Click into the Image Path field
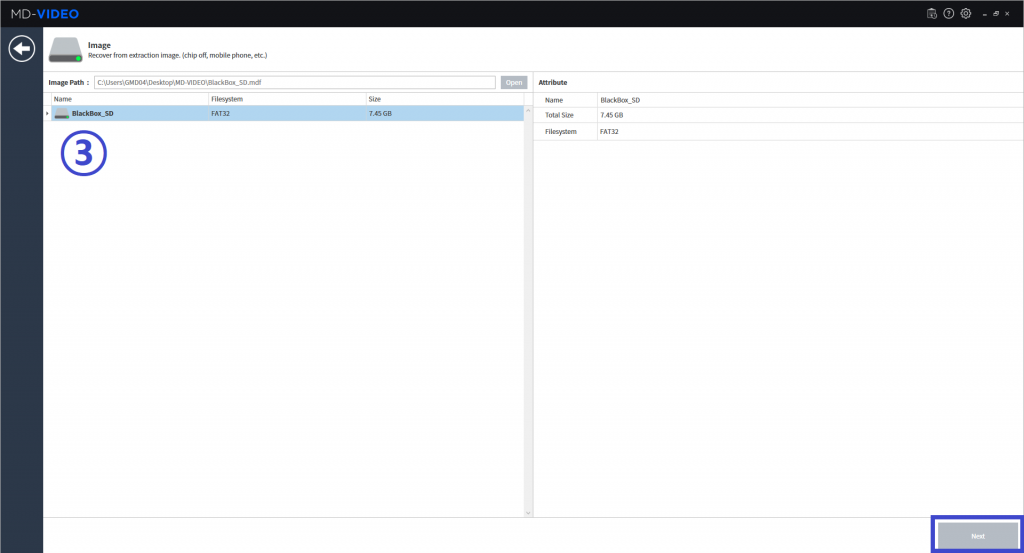This screenshot has width=1024, height=553. (295, 82)
